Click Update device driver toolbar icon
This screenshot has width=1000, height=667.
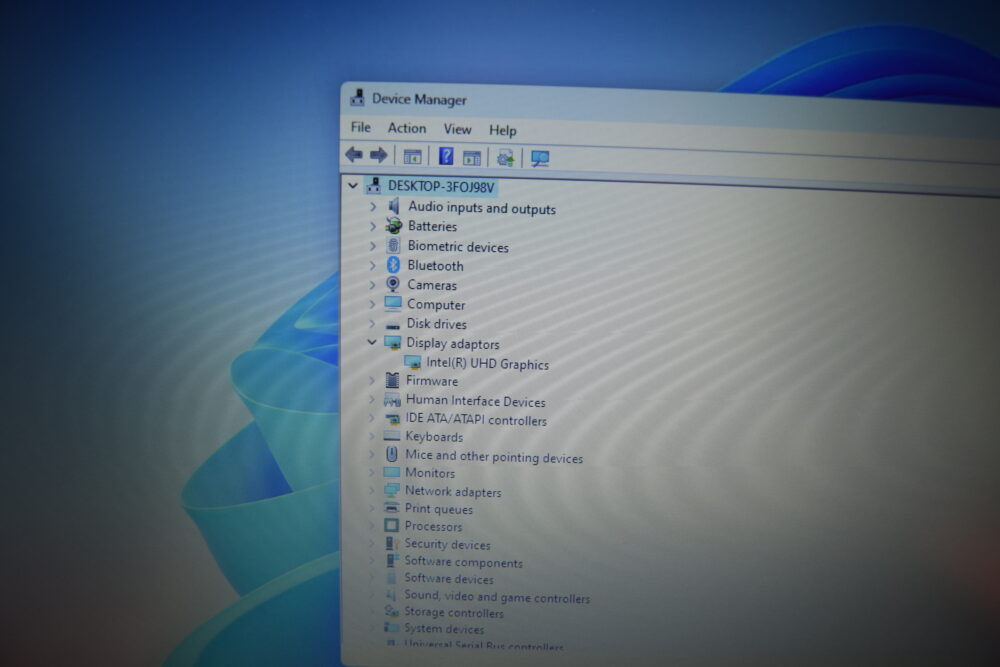point(505,158)
